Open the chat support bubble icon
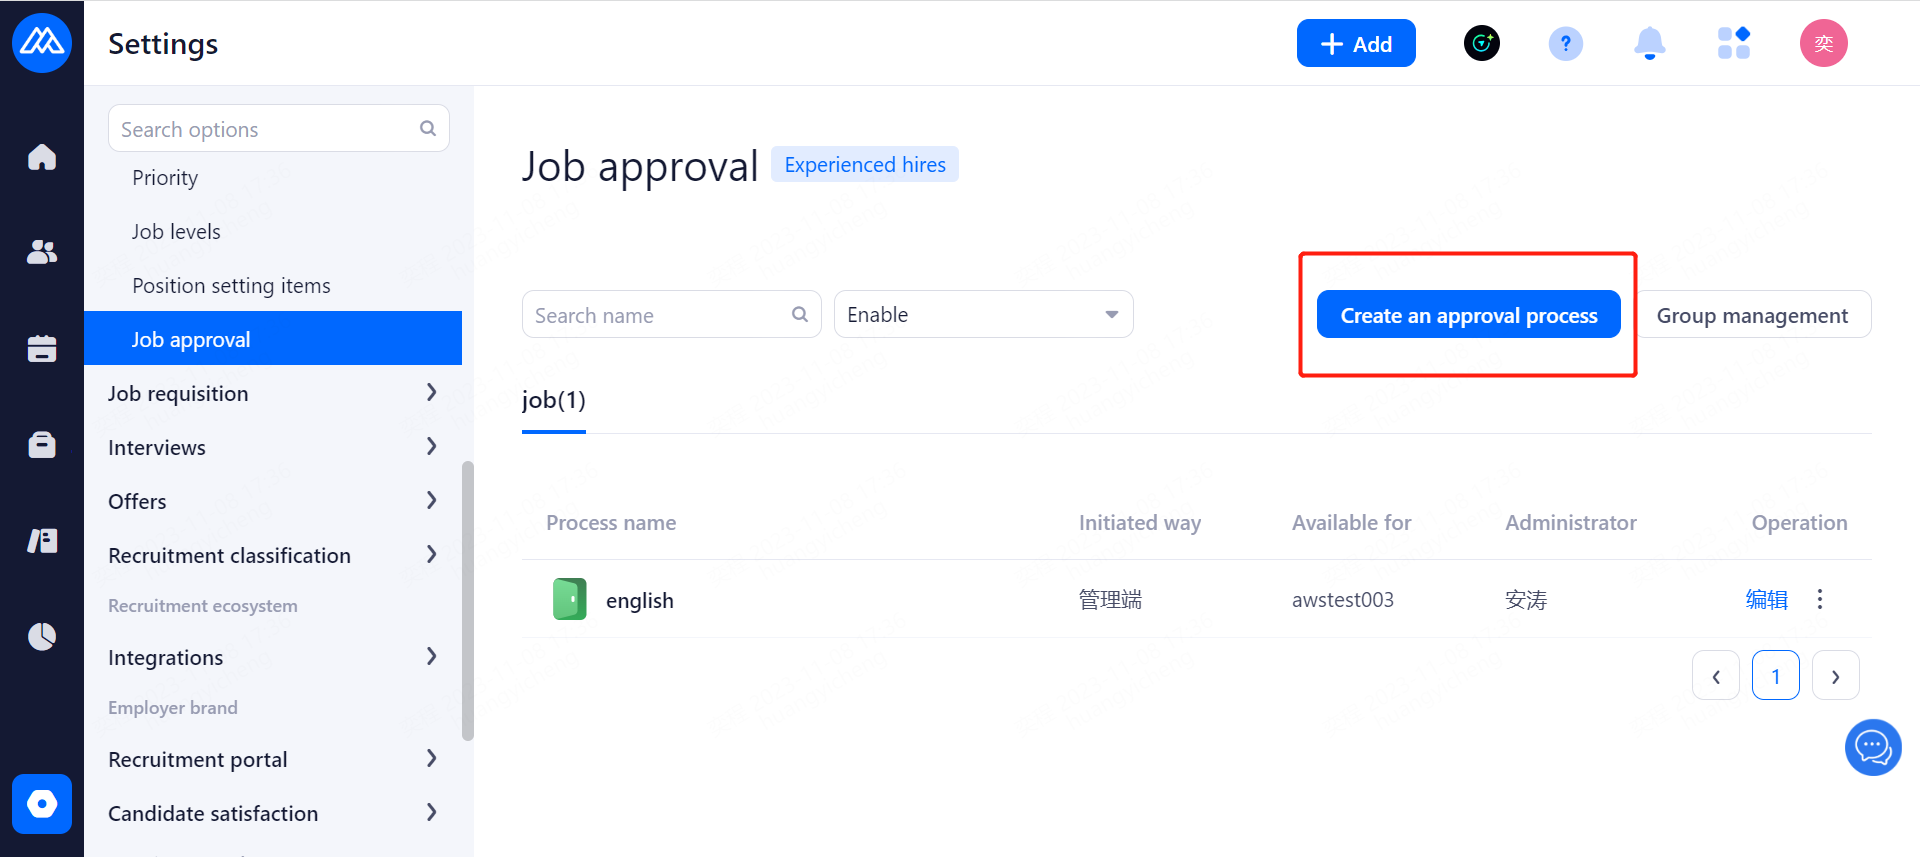1920x857 pixels. point(1872,747)
